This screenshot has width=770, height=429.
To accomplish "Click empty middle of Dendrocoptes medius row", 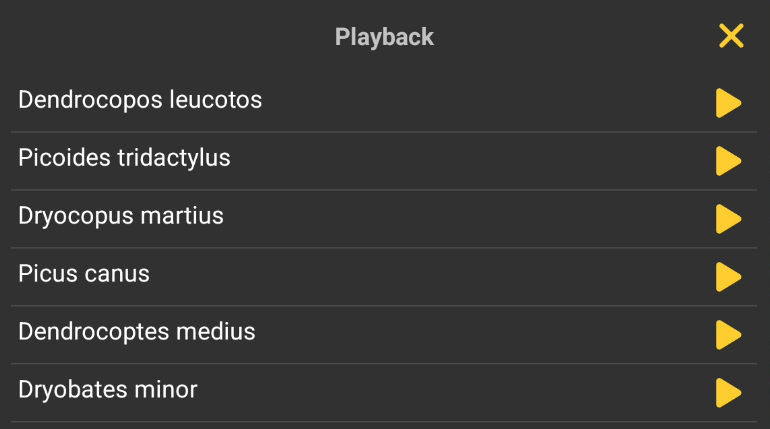I will (480, 334).
